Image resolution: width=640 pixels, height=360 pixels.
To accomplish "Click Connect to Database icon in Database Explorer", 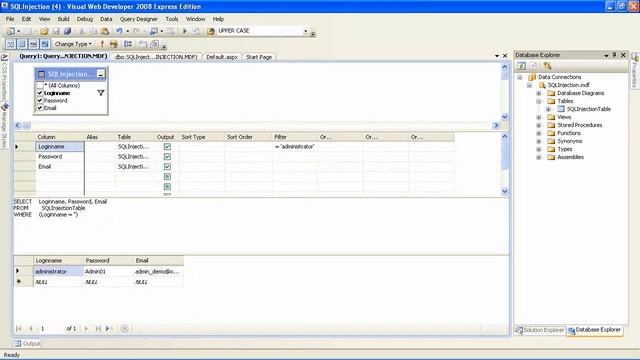I will click(x=547, y=66).
